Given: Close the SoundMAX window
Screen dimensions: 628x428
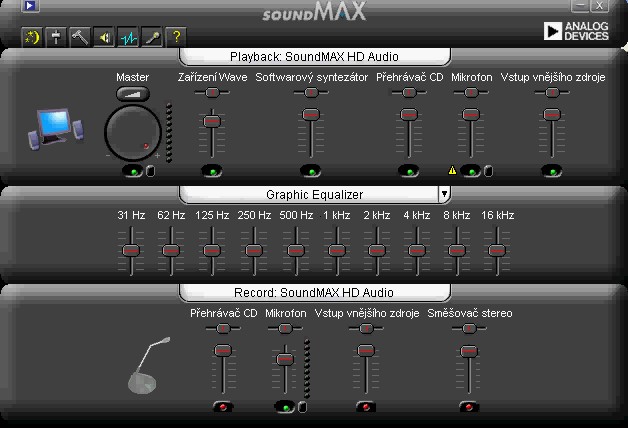Looking at the screenshot, I should tap(599, 5).
